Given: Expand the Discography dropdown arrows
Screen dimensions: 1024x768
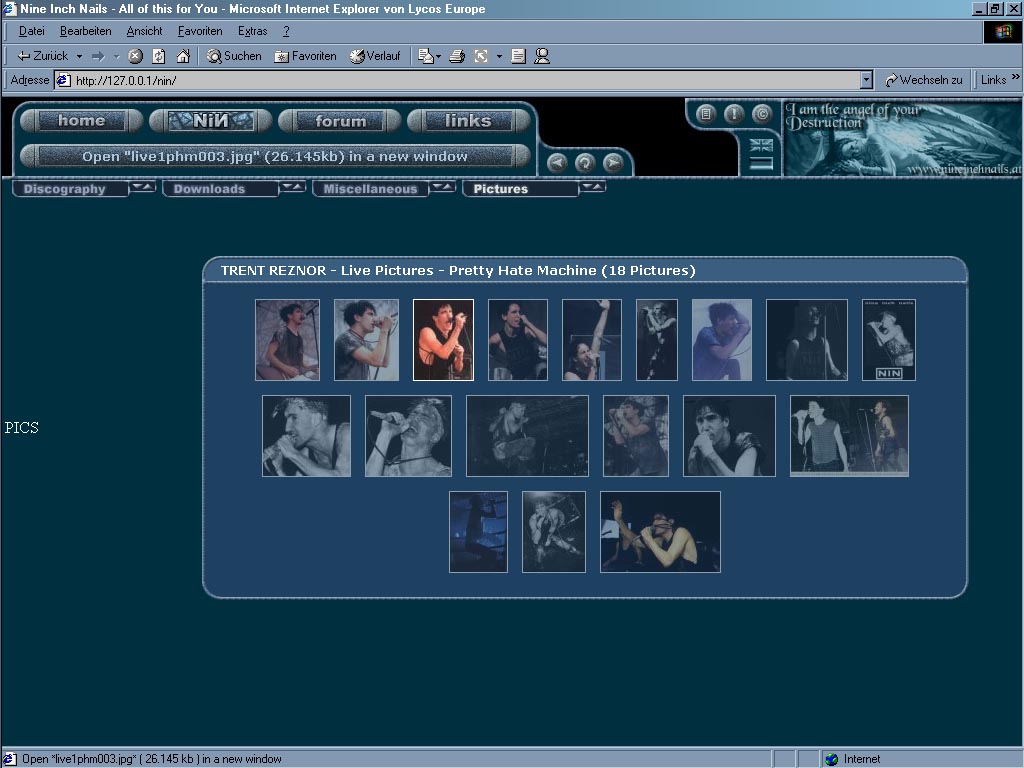Looking at the screenshot, I should point(142,187).
